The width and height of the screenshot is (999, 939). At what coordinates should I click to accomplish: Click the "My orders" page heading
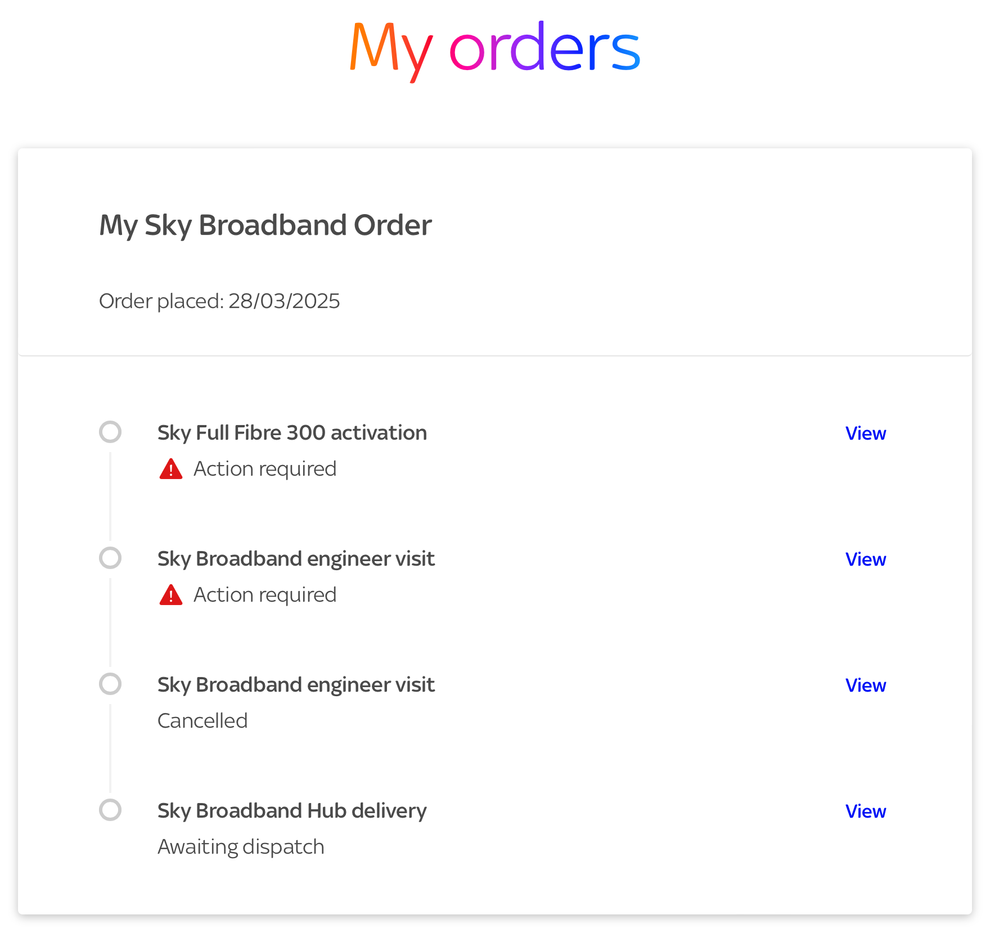point(494,48)
